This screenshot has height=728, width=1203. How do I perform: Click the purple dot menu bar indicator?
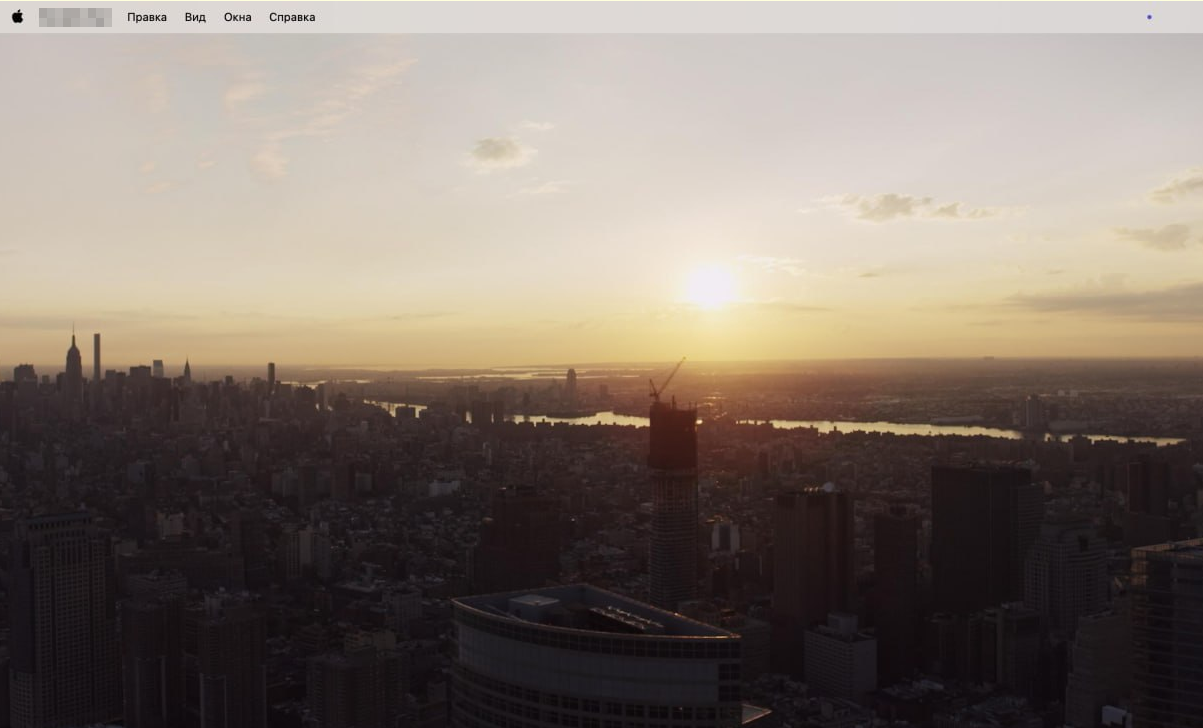(1149, 17)
